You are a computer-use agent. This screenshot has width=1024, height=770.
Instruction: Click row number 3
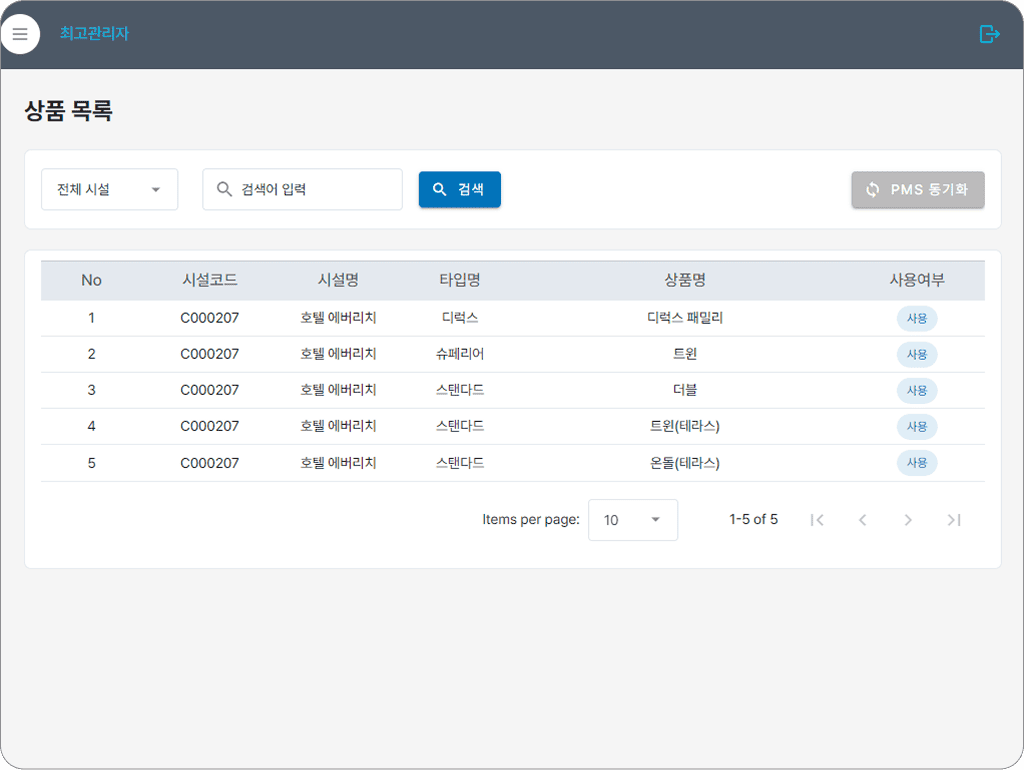click(x=91, y=390)
